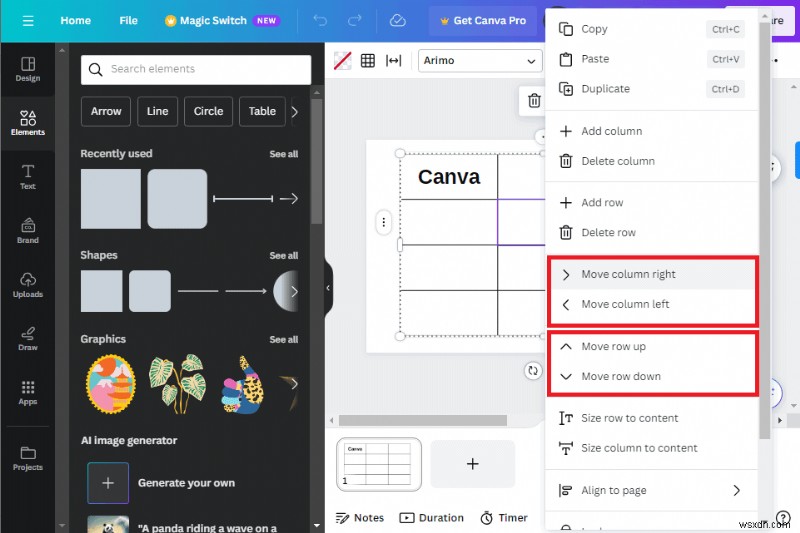The width and height of the screenshot is (800, 533).
Task: Choose Copy from the context menu
Action: click(x=652, y=29)
